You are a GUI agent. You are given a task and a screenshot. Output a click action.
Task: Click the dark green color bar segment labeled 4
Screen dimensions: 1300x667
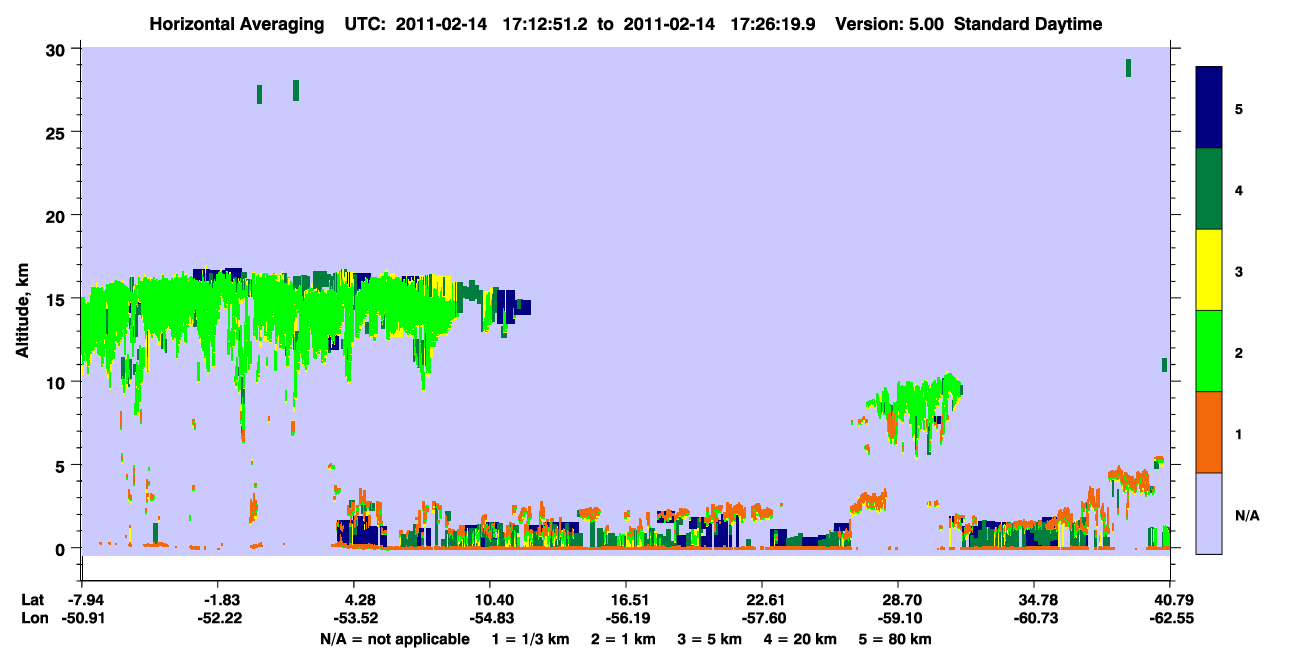[1209, 189]
